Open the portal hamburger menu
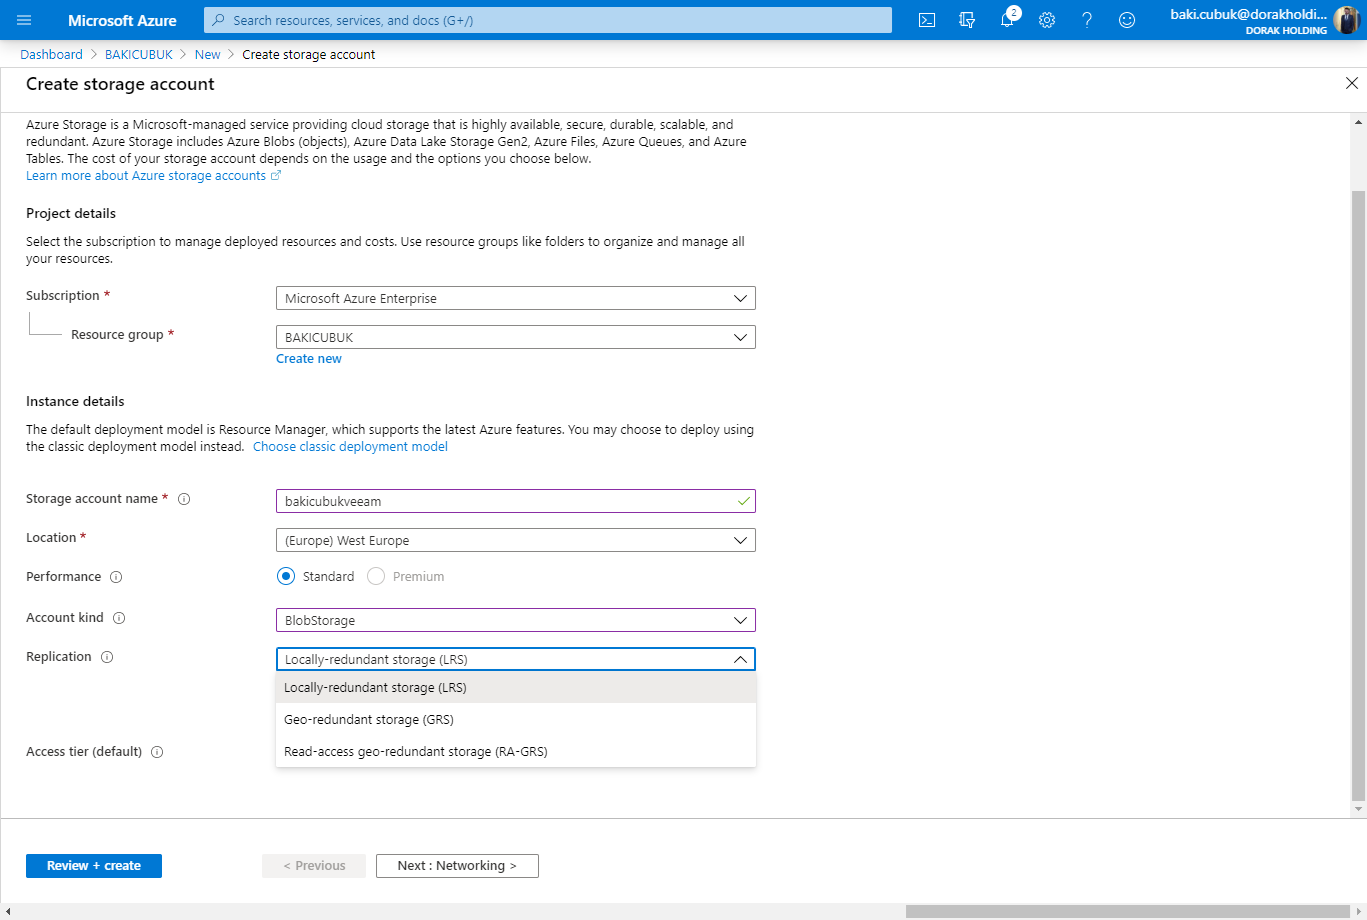 point(24,20)
